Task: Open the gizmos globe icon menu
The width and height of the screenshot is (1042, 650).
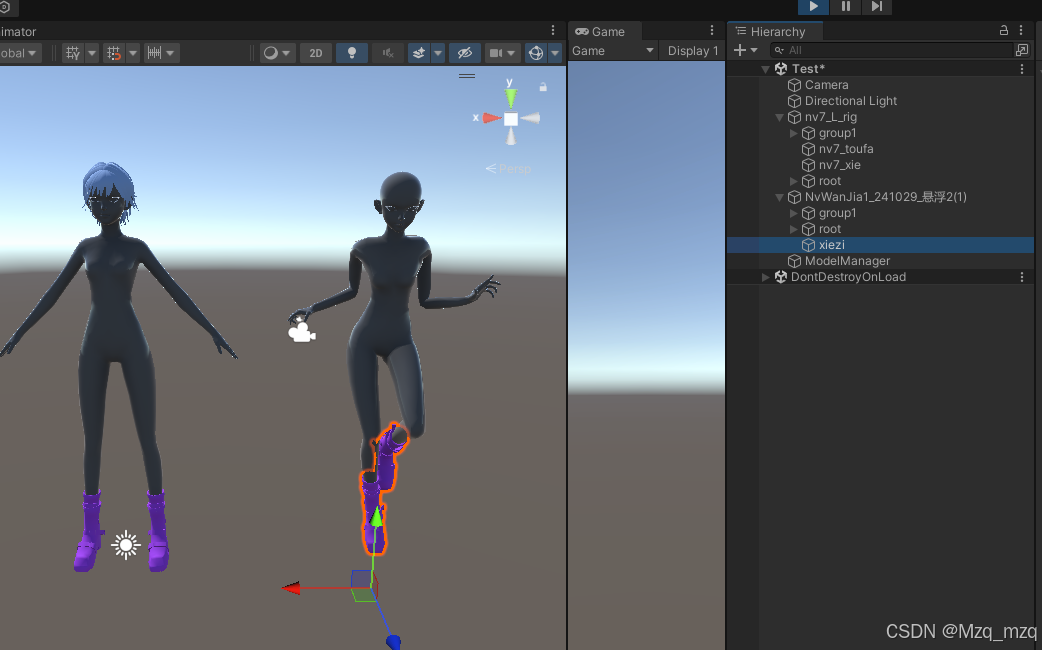Action: pos(535,52)
